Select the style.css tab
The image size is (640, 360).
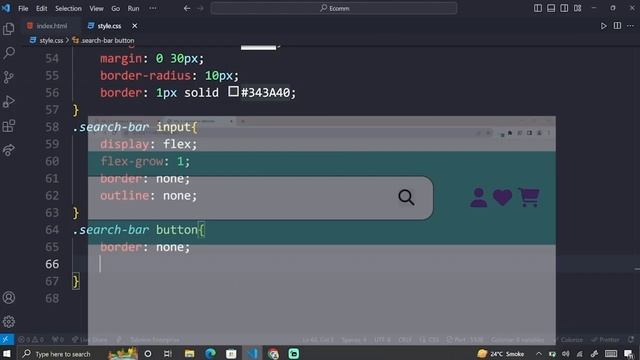click(109, 26)
